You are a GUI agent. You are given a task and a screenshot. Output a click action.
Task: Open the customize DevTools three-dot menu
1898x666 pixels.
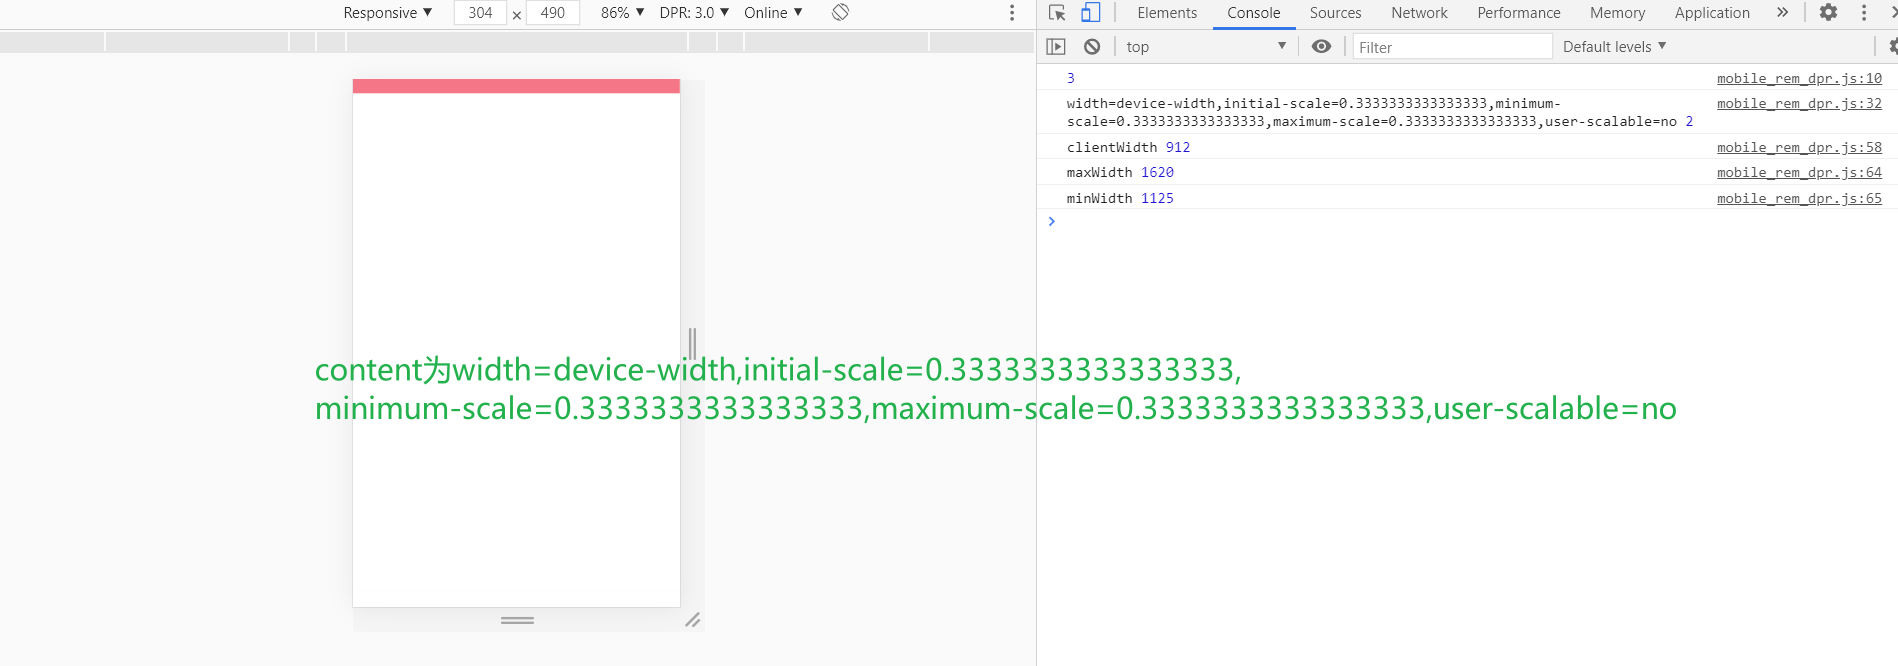pos(1864,12)
